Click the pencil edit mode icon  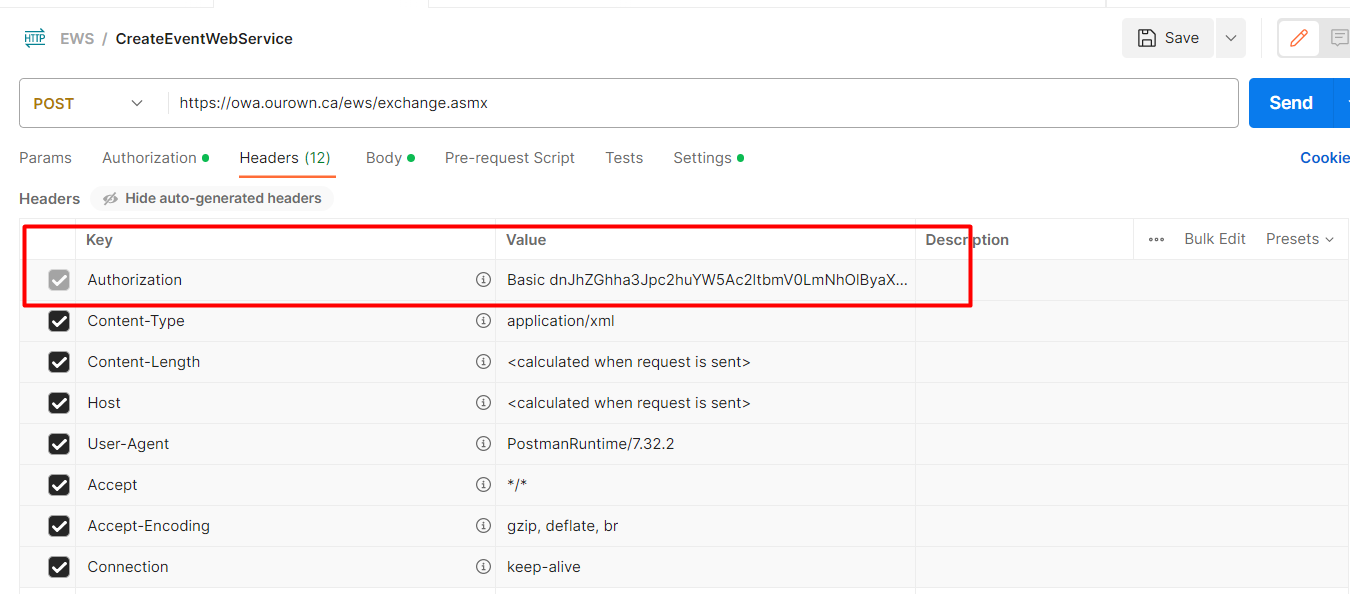point(1299,39)
